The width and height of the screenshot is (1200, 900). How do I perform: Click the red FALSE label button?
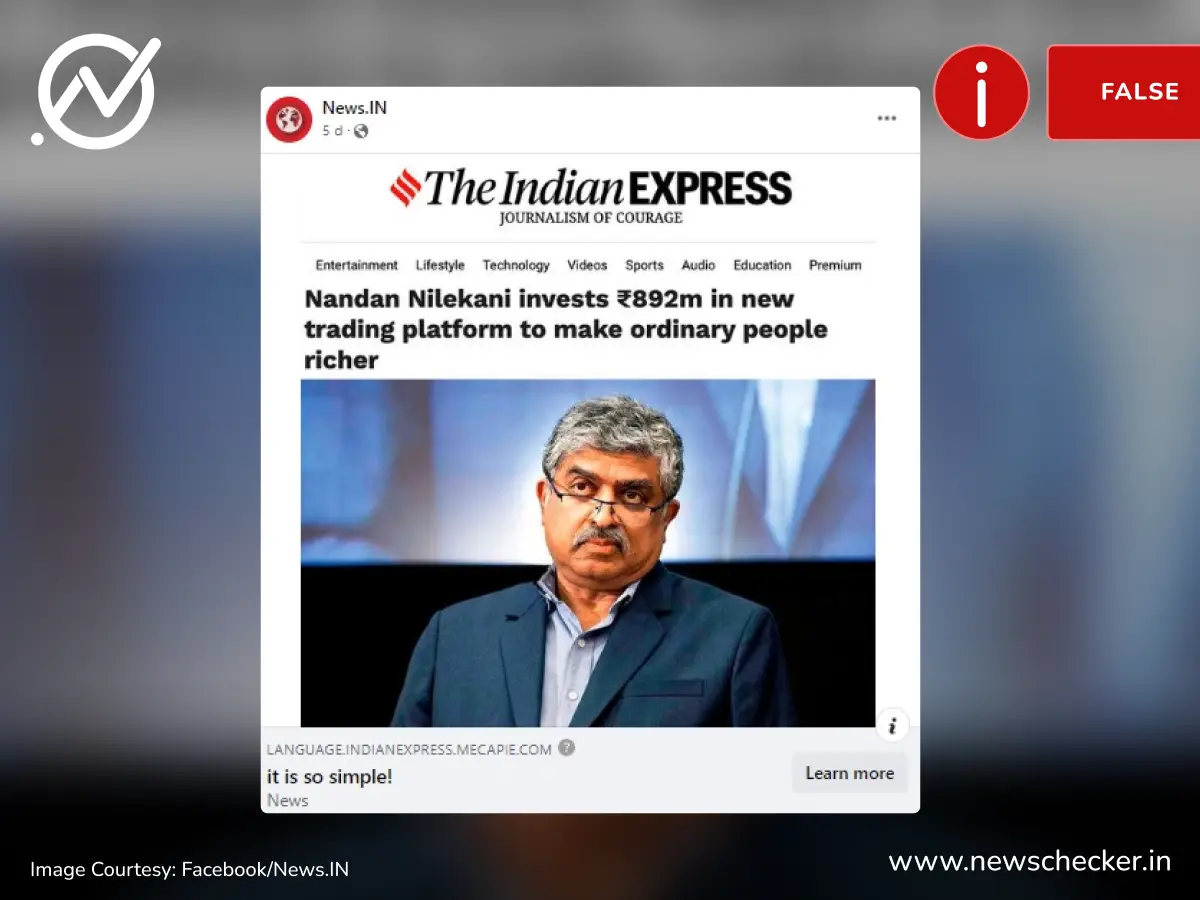[x=1124, y=92]
